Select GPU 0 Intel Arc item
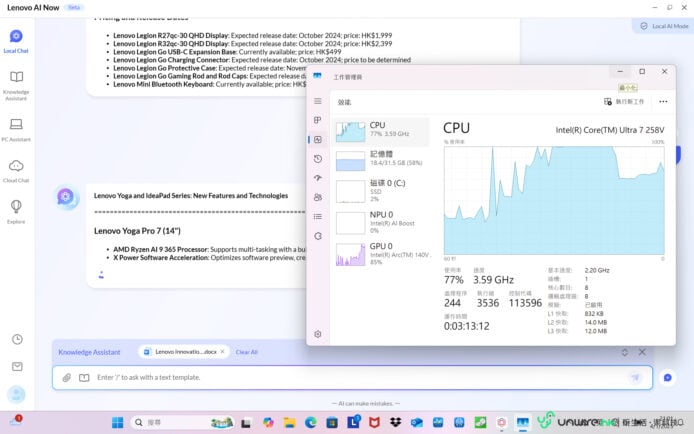Viewport: 694px width, 434px height. [381, 254]
